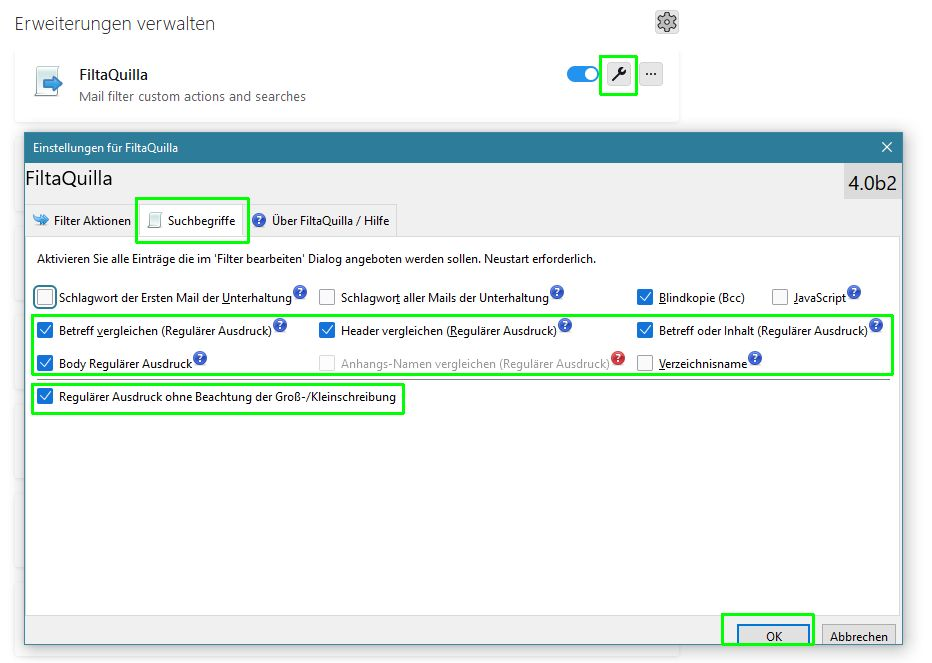The image size is (932, 663).
Task: Toggle Regulärer Ausdruck ohne Beachtung der Groß-/Kleinschreibung
Action: (x=45, y=396)
